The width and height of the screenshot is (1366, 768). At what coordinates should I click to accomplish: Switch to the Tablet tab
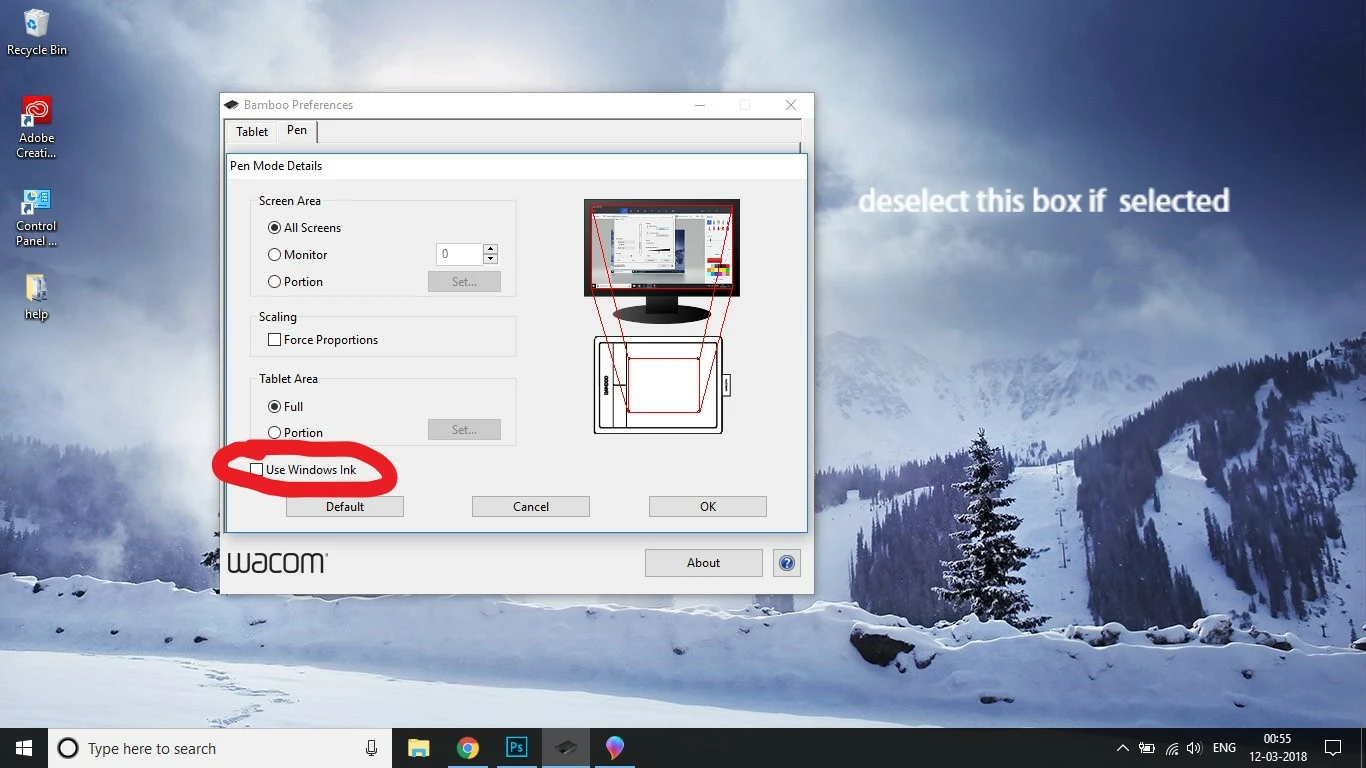[x=252, y=132]
